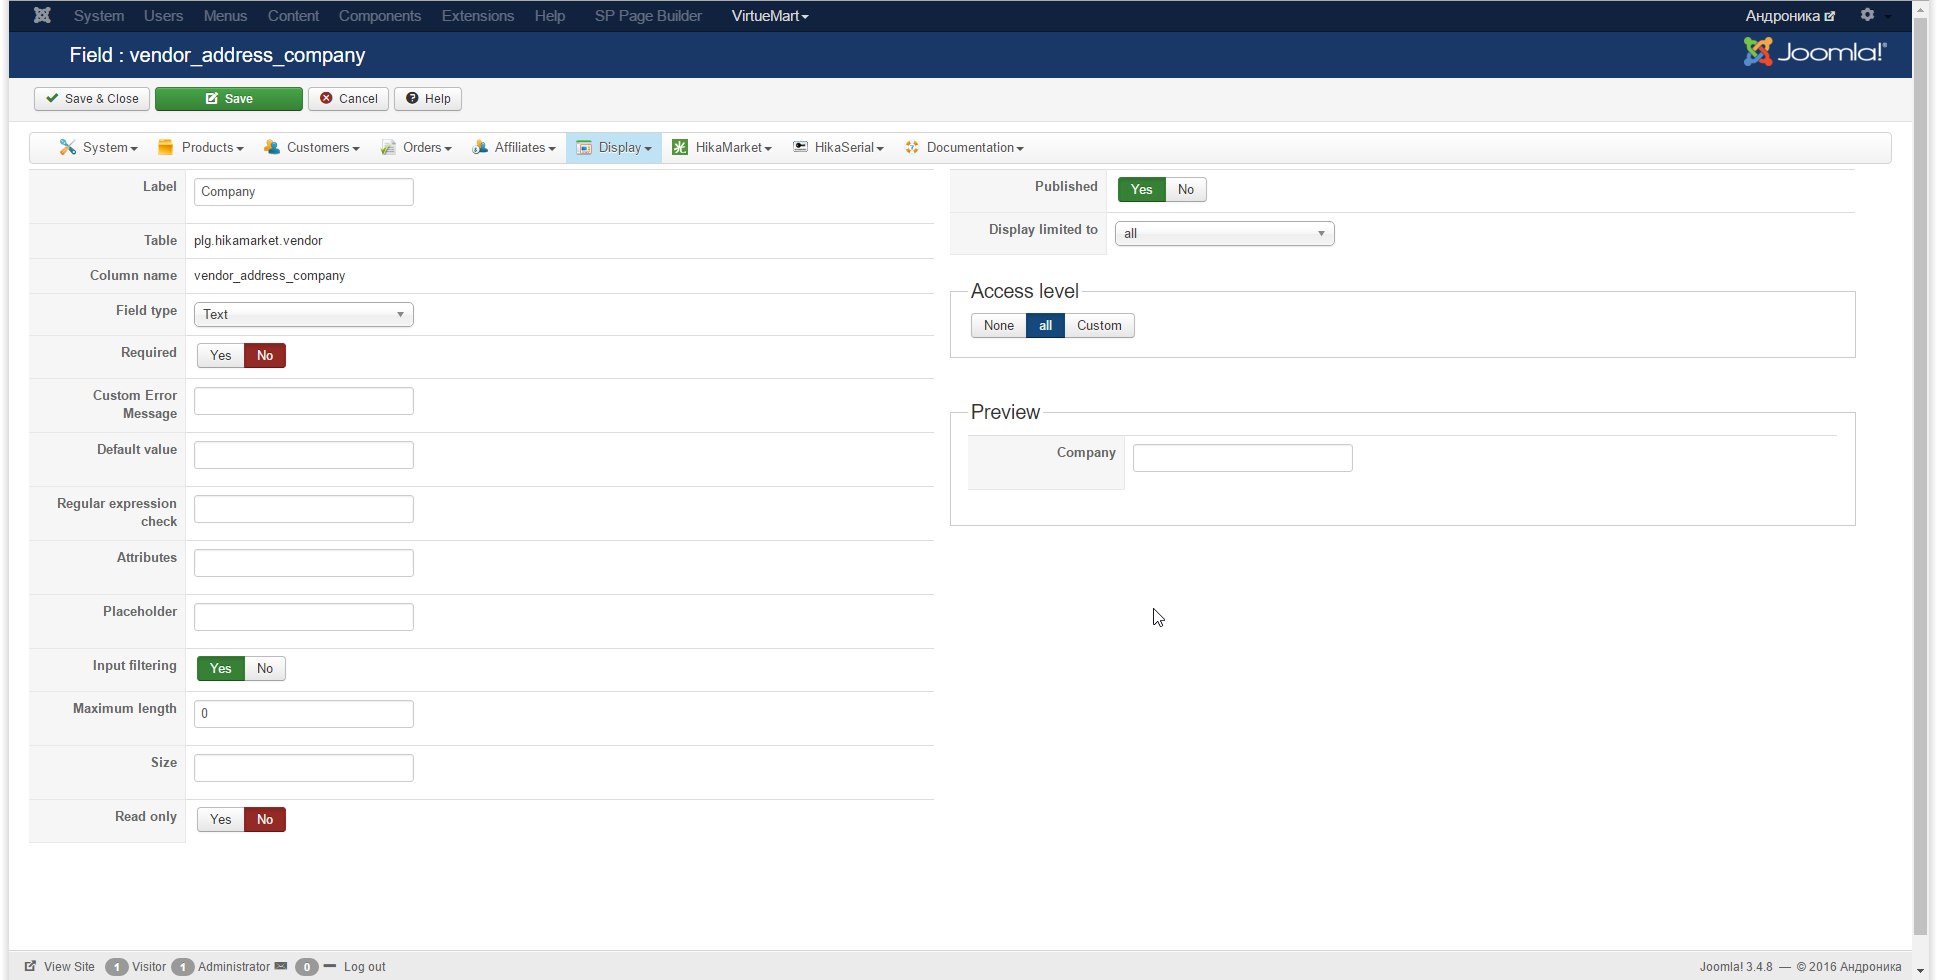Open the Extensions menu
This screenshot has height=980, width=1937.
tap(478, 16)
